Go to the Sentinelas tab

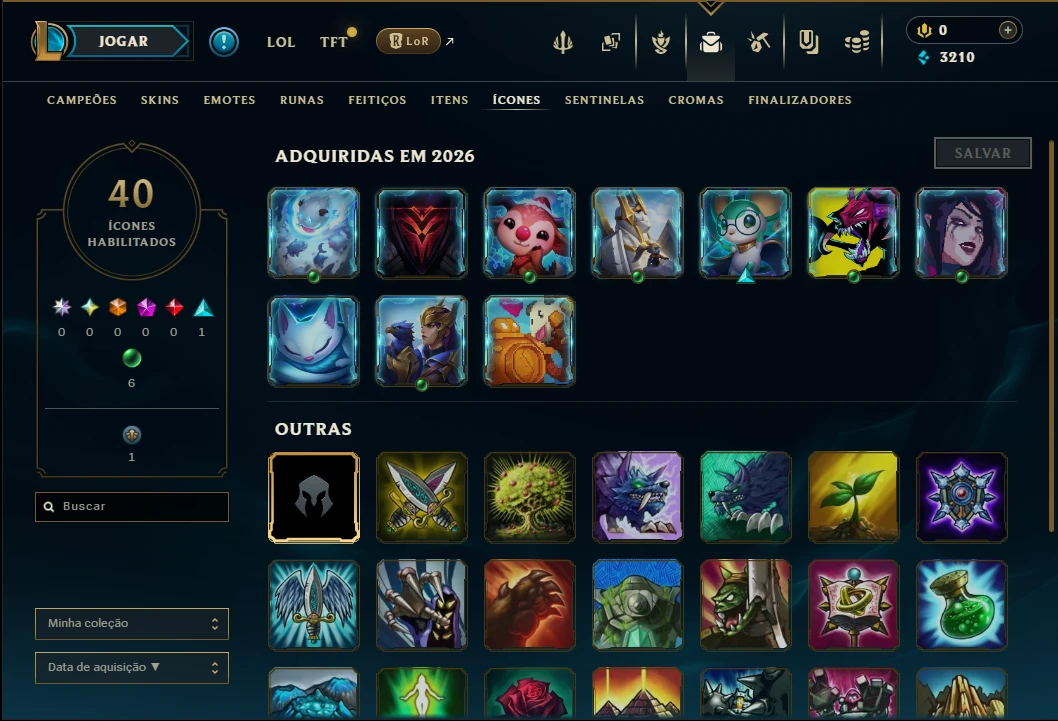605,100
